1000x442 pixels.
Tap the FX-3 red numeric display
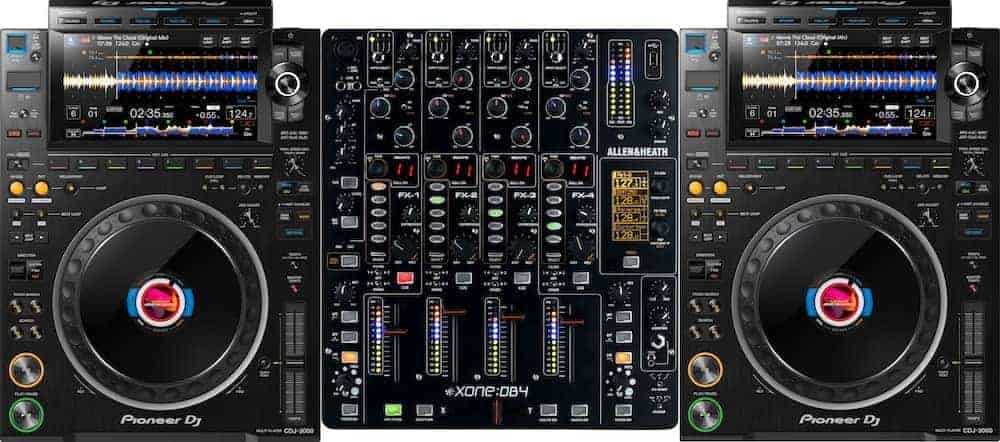click(522, 170)
